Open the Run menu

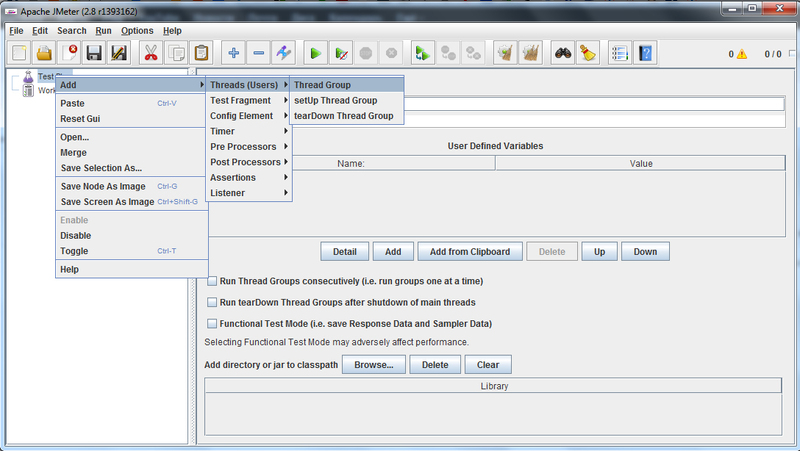104,31
